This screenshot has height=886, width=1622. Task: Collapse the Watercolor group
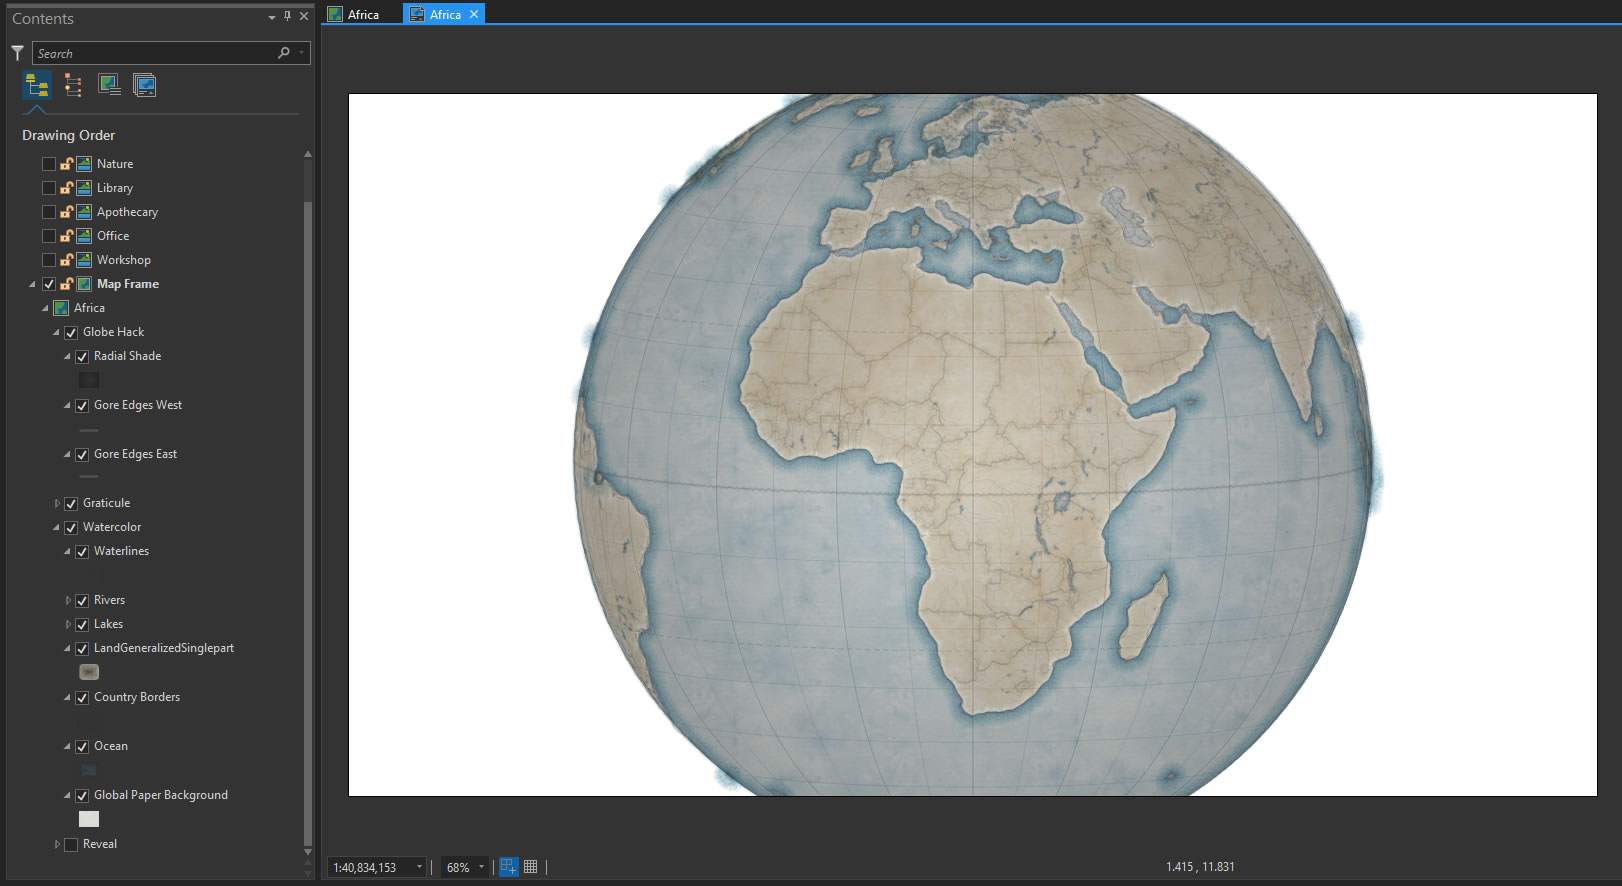click(57, 527)
